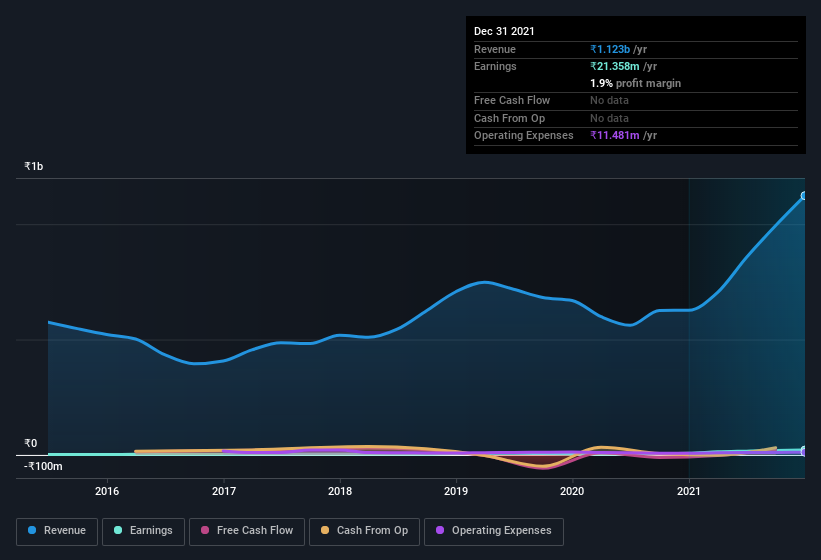Toggle the Revenue series legend button
Screen dimensions: 821x560
pos(57,532)
